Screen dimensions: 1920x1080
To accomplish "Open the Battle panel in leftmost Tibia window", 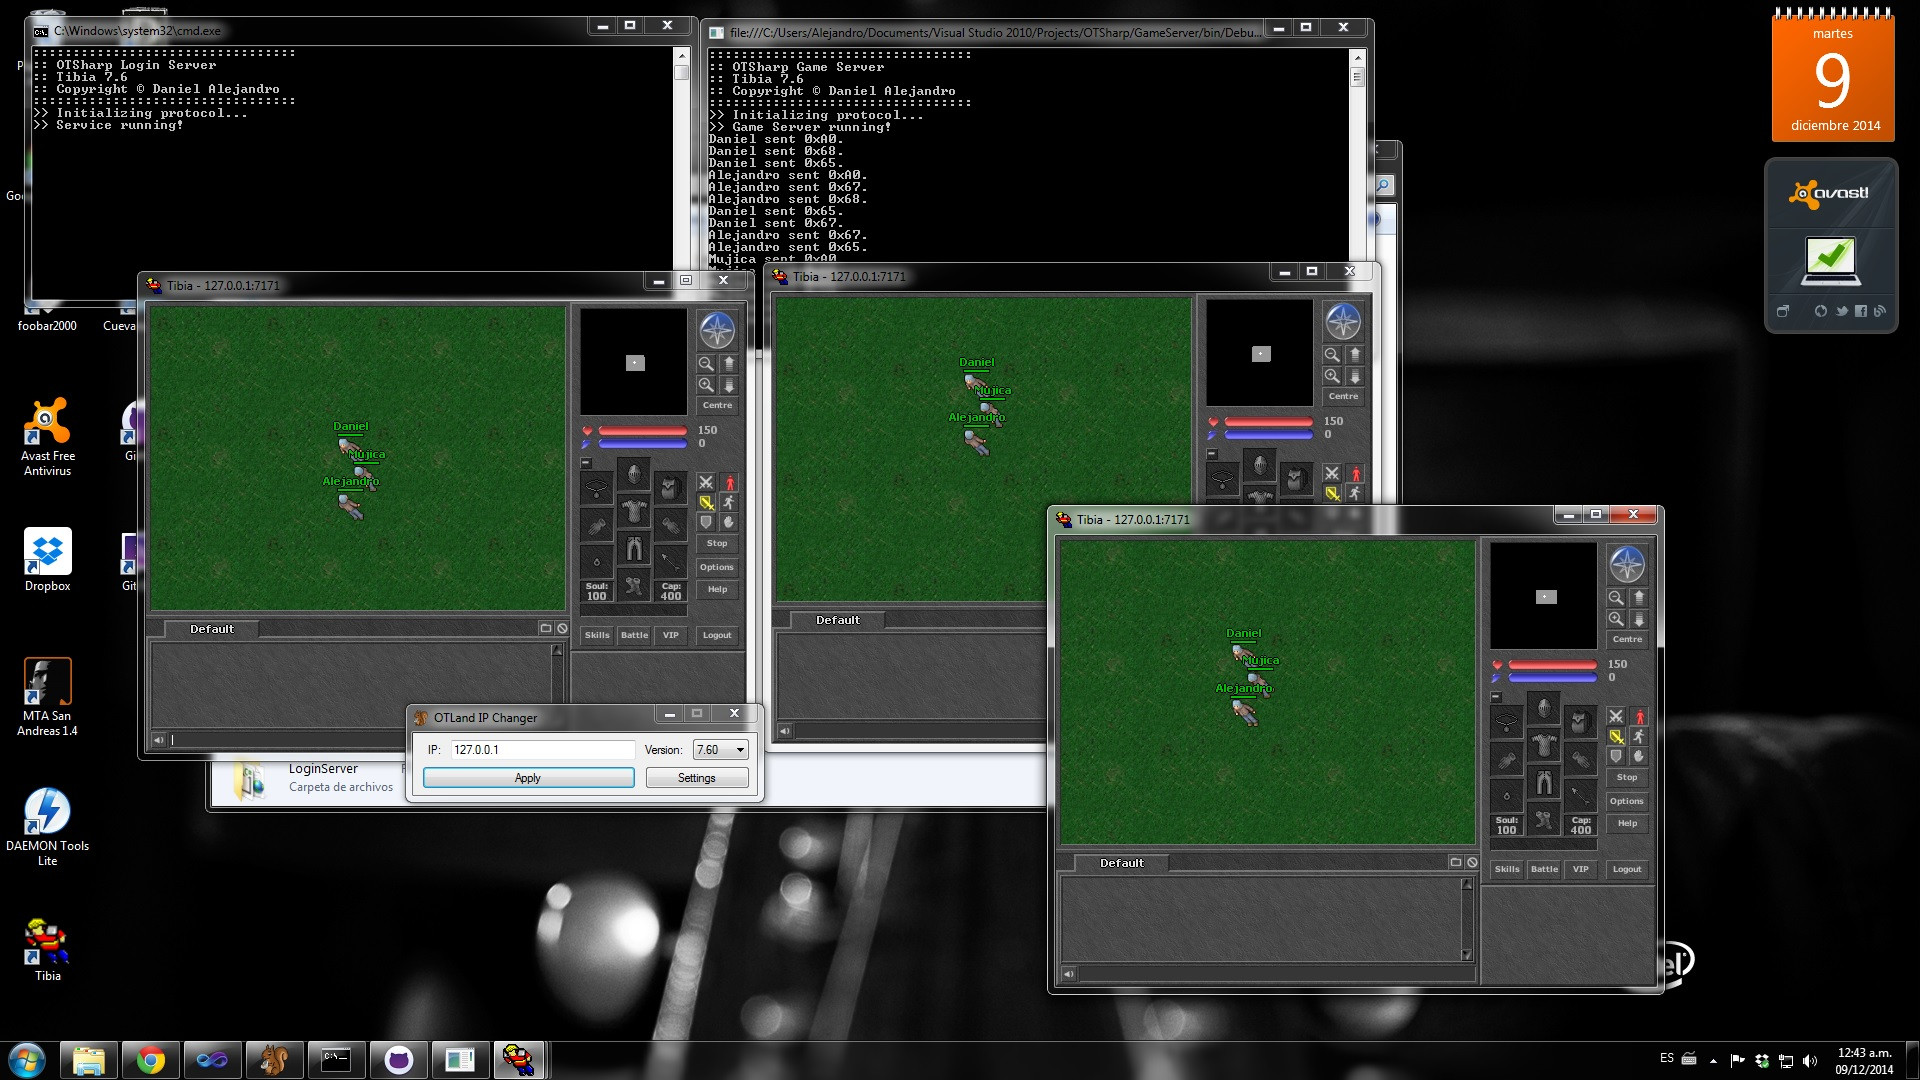I will click(634, 635).
